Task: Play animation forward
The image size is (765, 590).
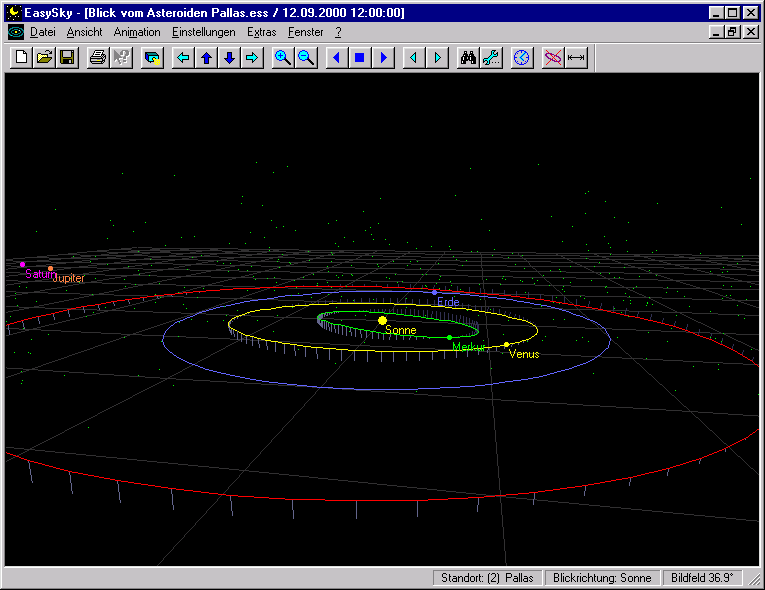Action: [382, 58]
